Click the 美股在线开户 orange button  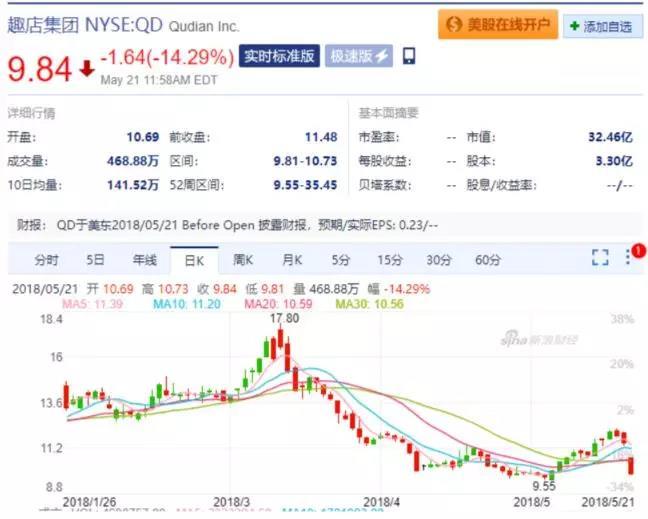(x=498, y=25)
